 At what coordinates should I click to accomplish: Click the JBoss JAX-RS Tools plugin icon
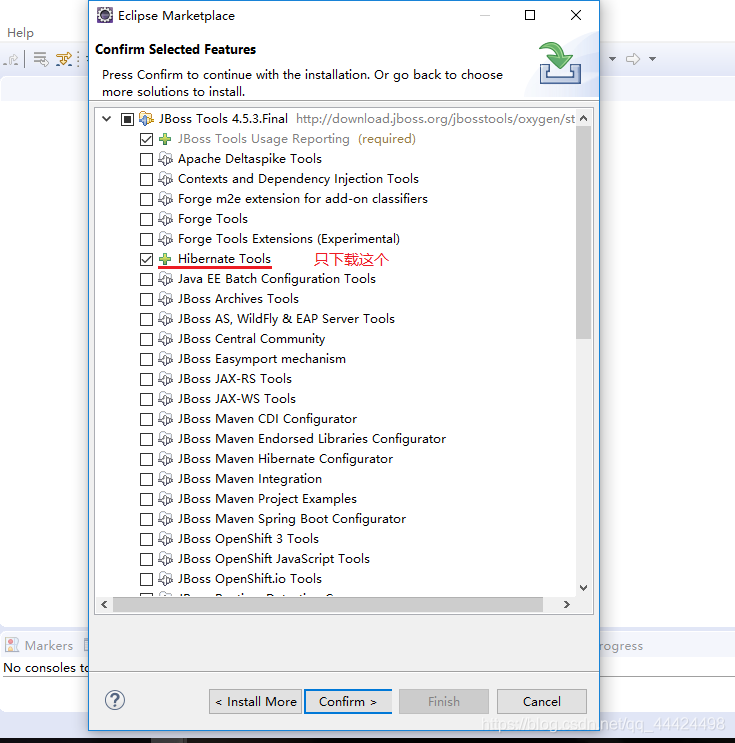pos(165,379)
